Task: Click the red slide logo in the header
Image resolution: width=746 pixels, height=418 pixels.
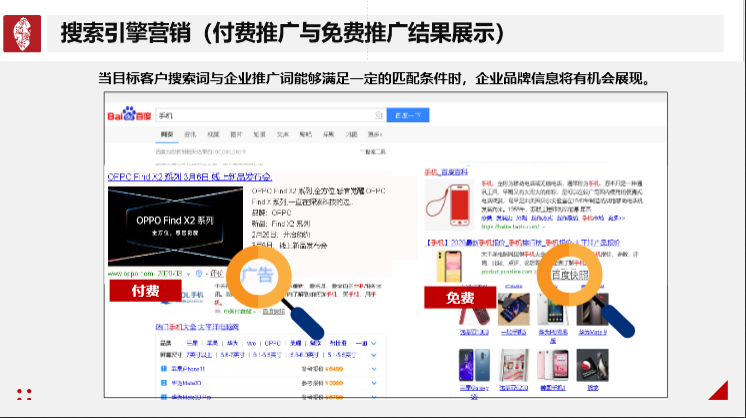Action: pos(22,33)
